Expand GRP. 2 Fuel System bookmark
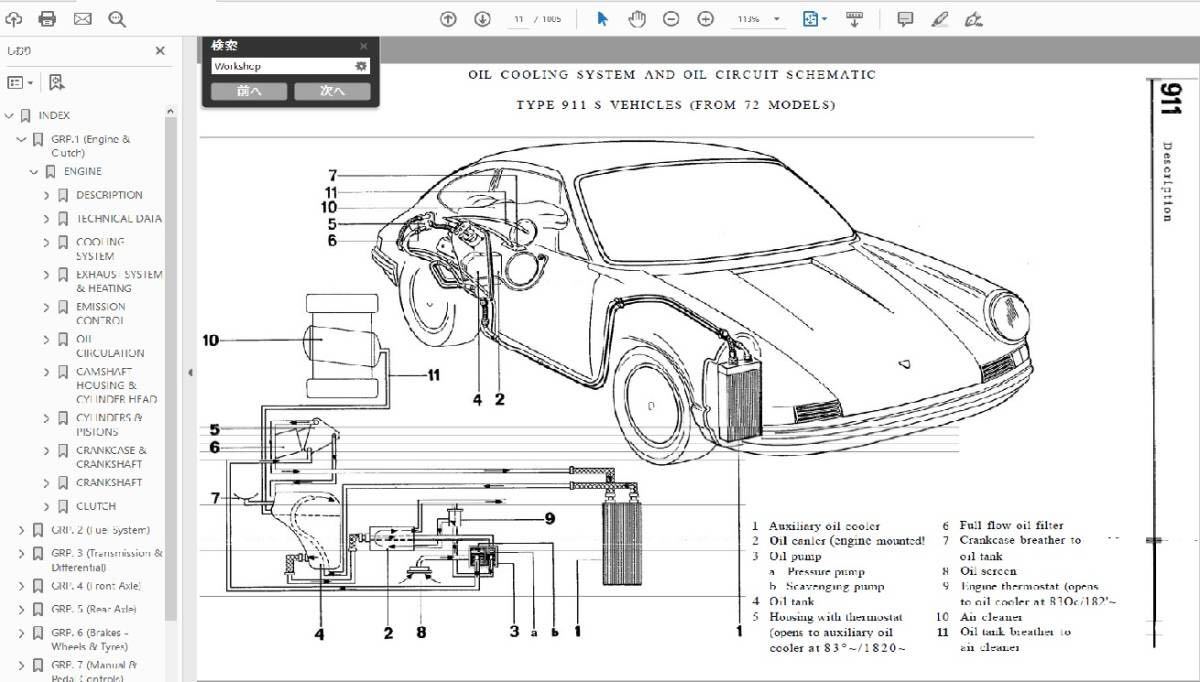 [21, 530]
